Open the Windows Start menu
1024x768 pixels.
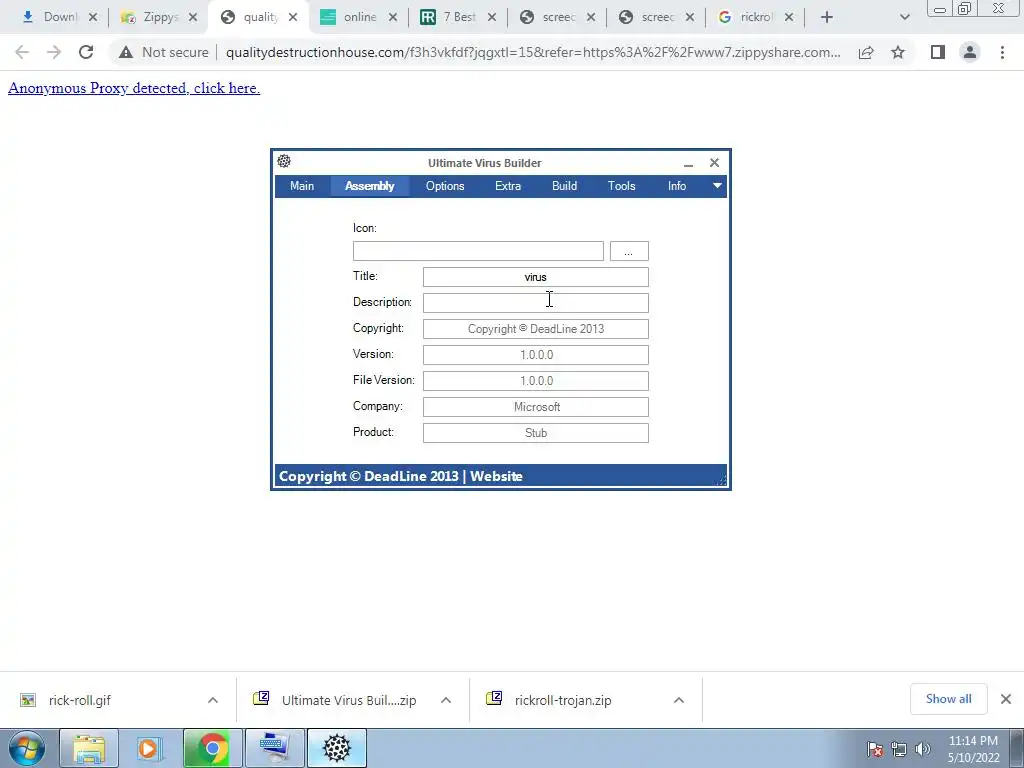point(27,748)
